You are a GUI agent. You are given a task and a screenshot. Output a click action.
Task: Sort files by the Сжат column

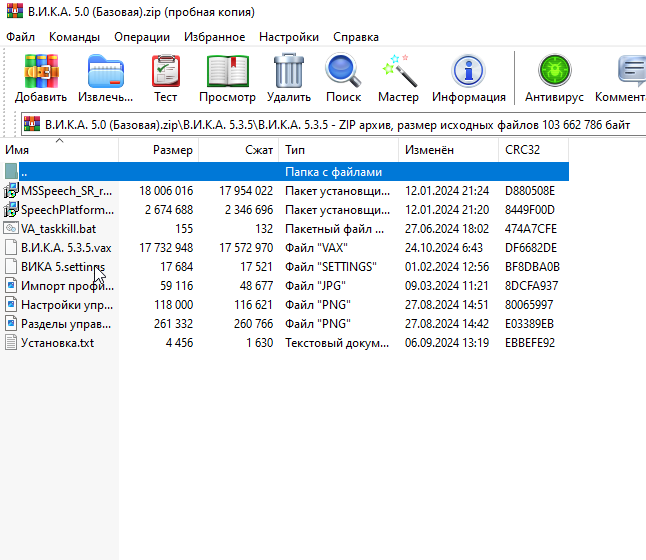coord(239,150)
